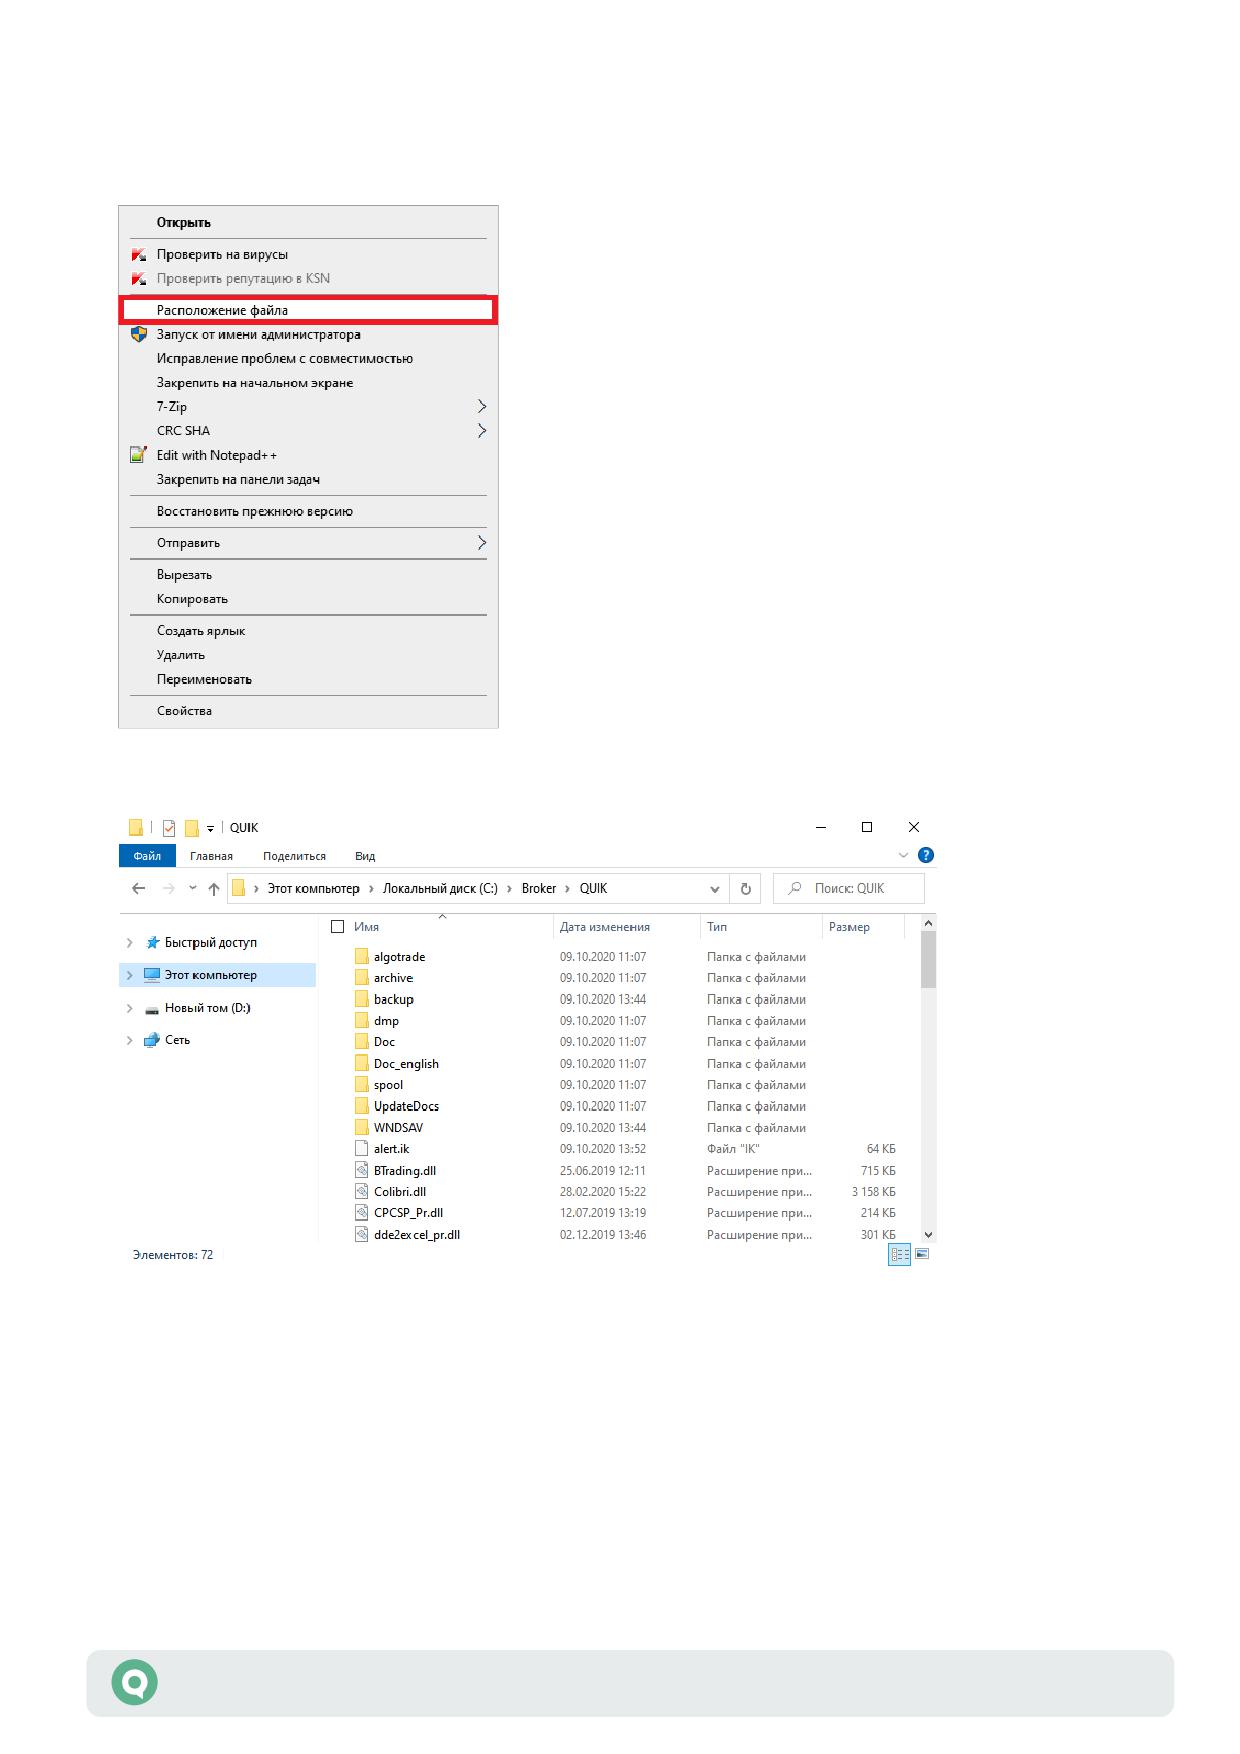Switch to details view button
The width and height of the screenshot is (1240, 1754).
(x=899, y=1254)
